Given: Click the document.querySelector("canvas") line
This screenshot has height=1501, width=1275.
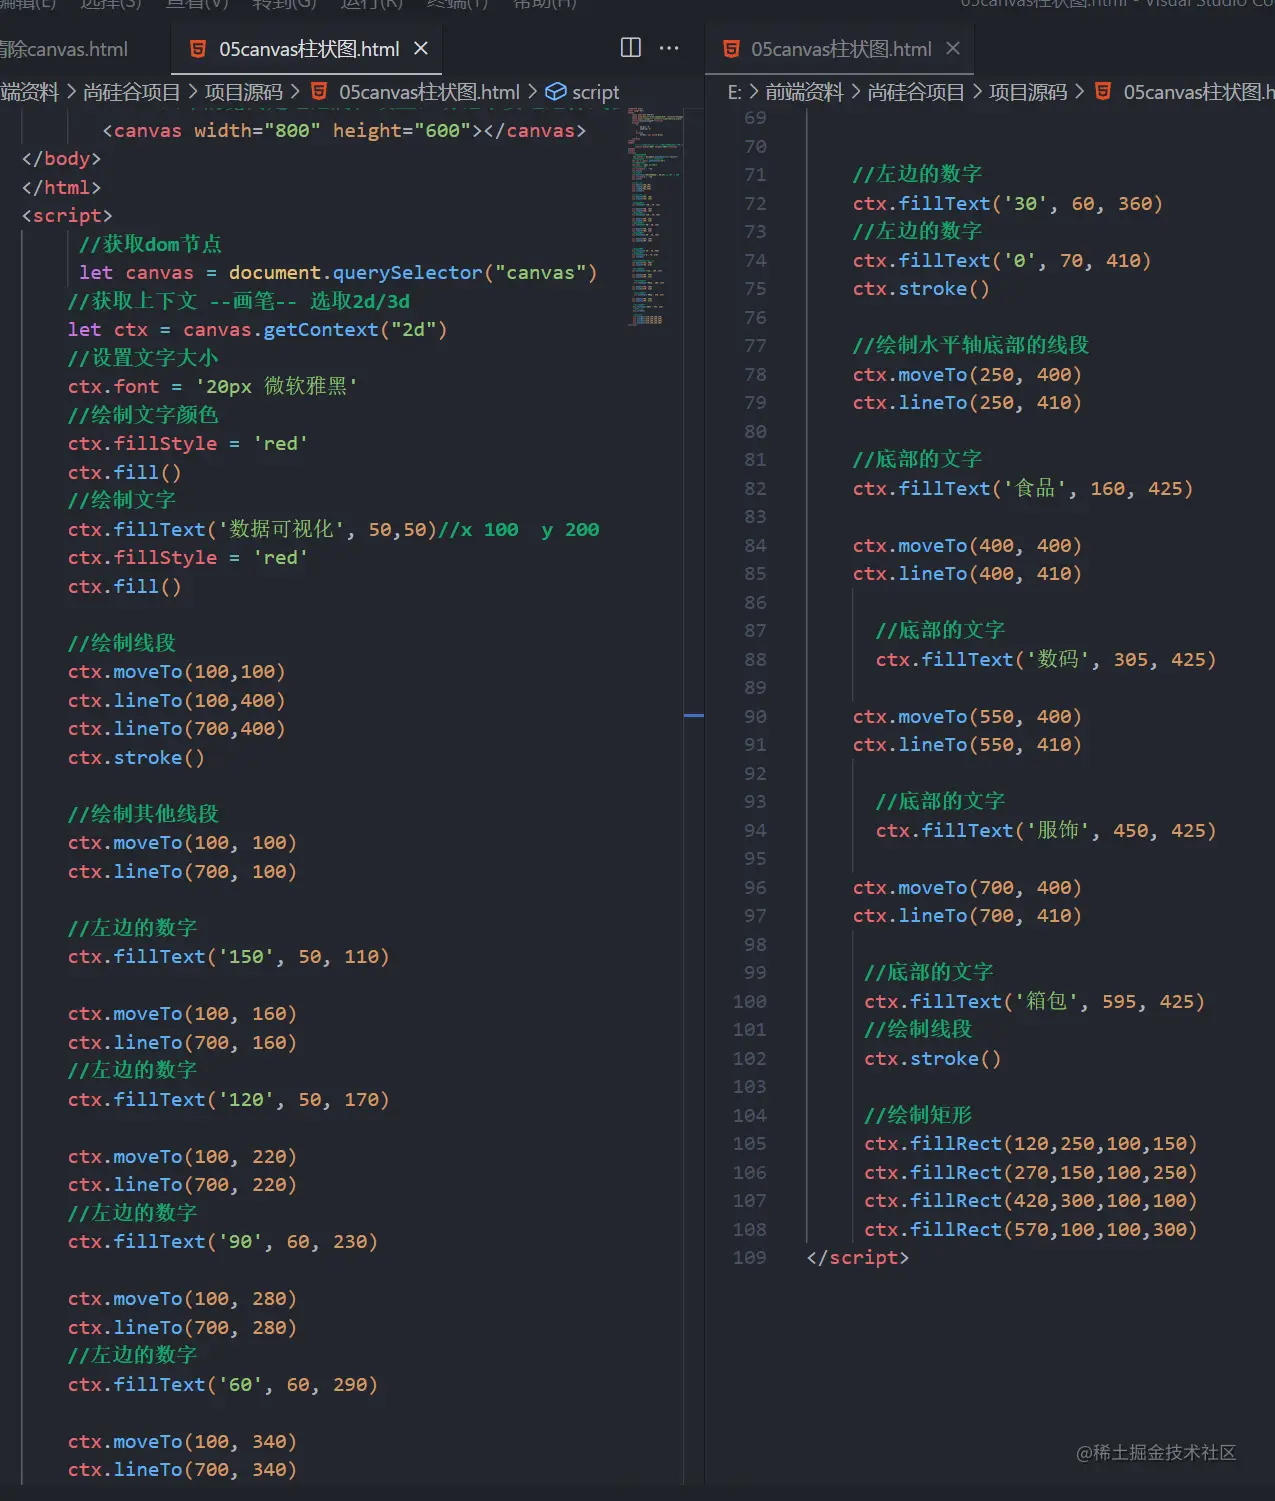Looking at the screenshot, I should pyautogui.click(x=338, y=272).
